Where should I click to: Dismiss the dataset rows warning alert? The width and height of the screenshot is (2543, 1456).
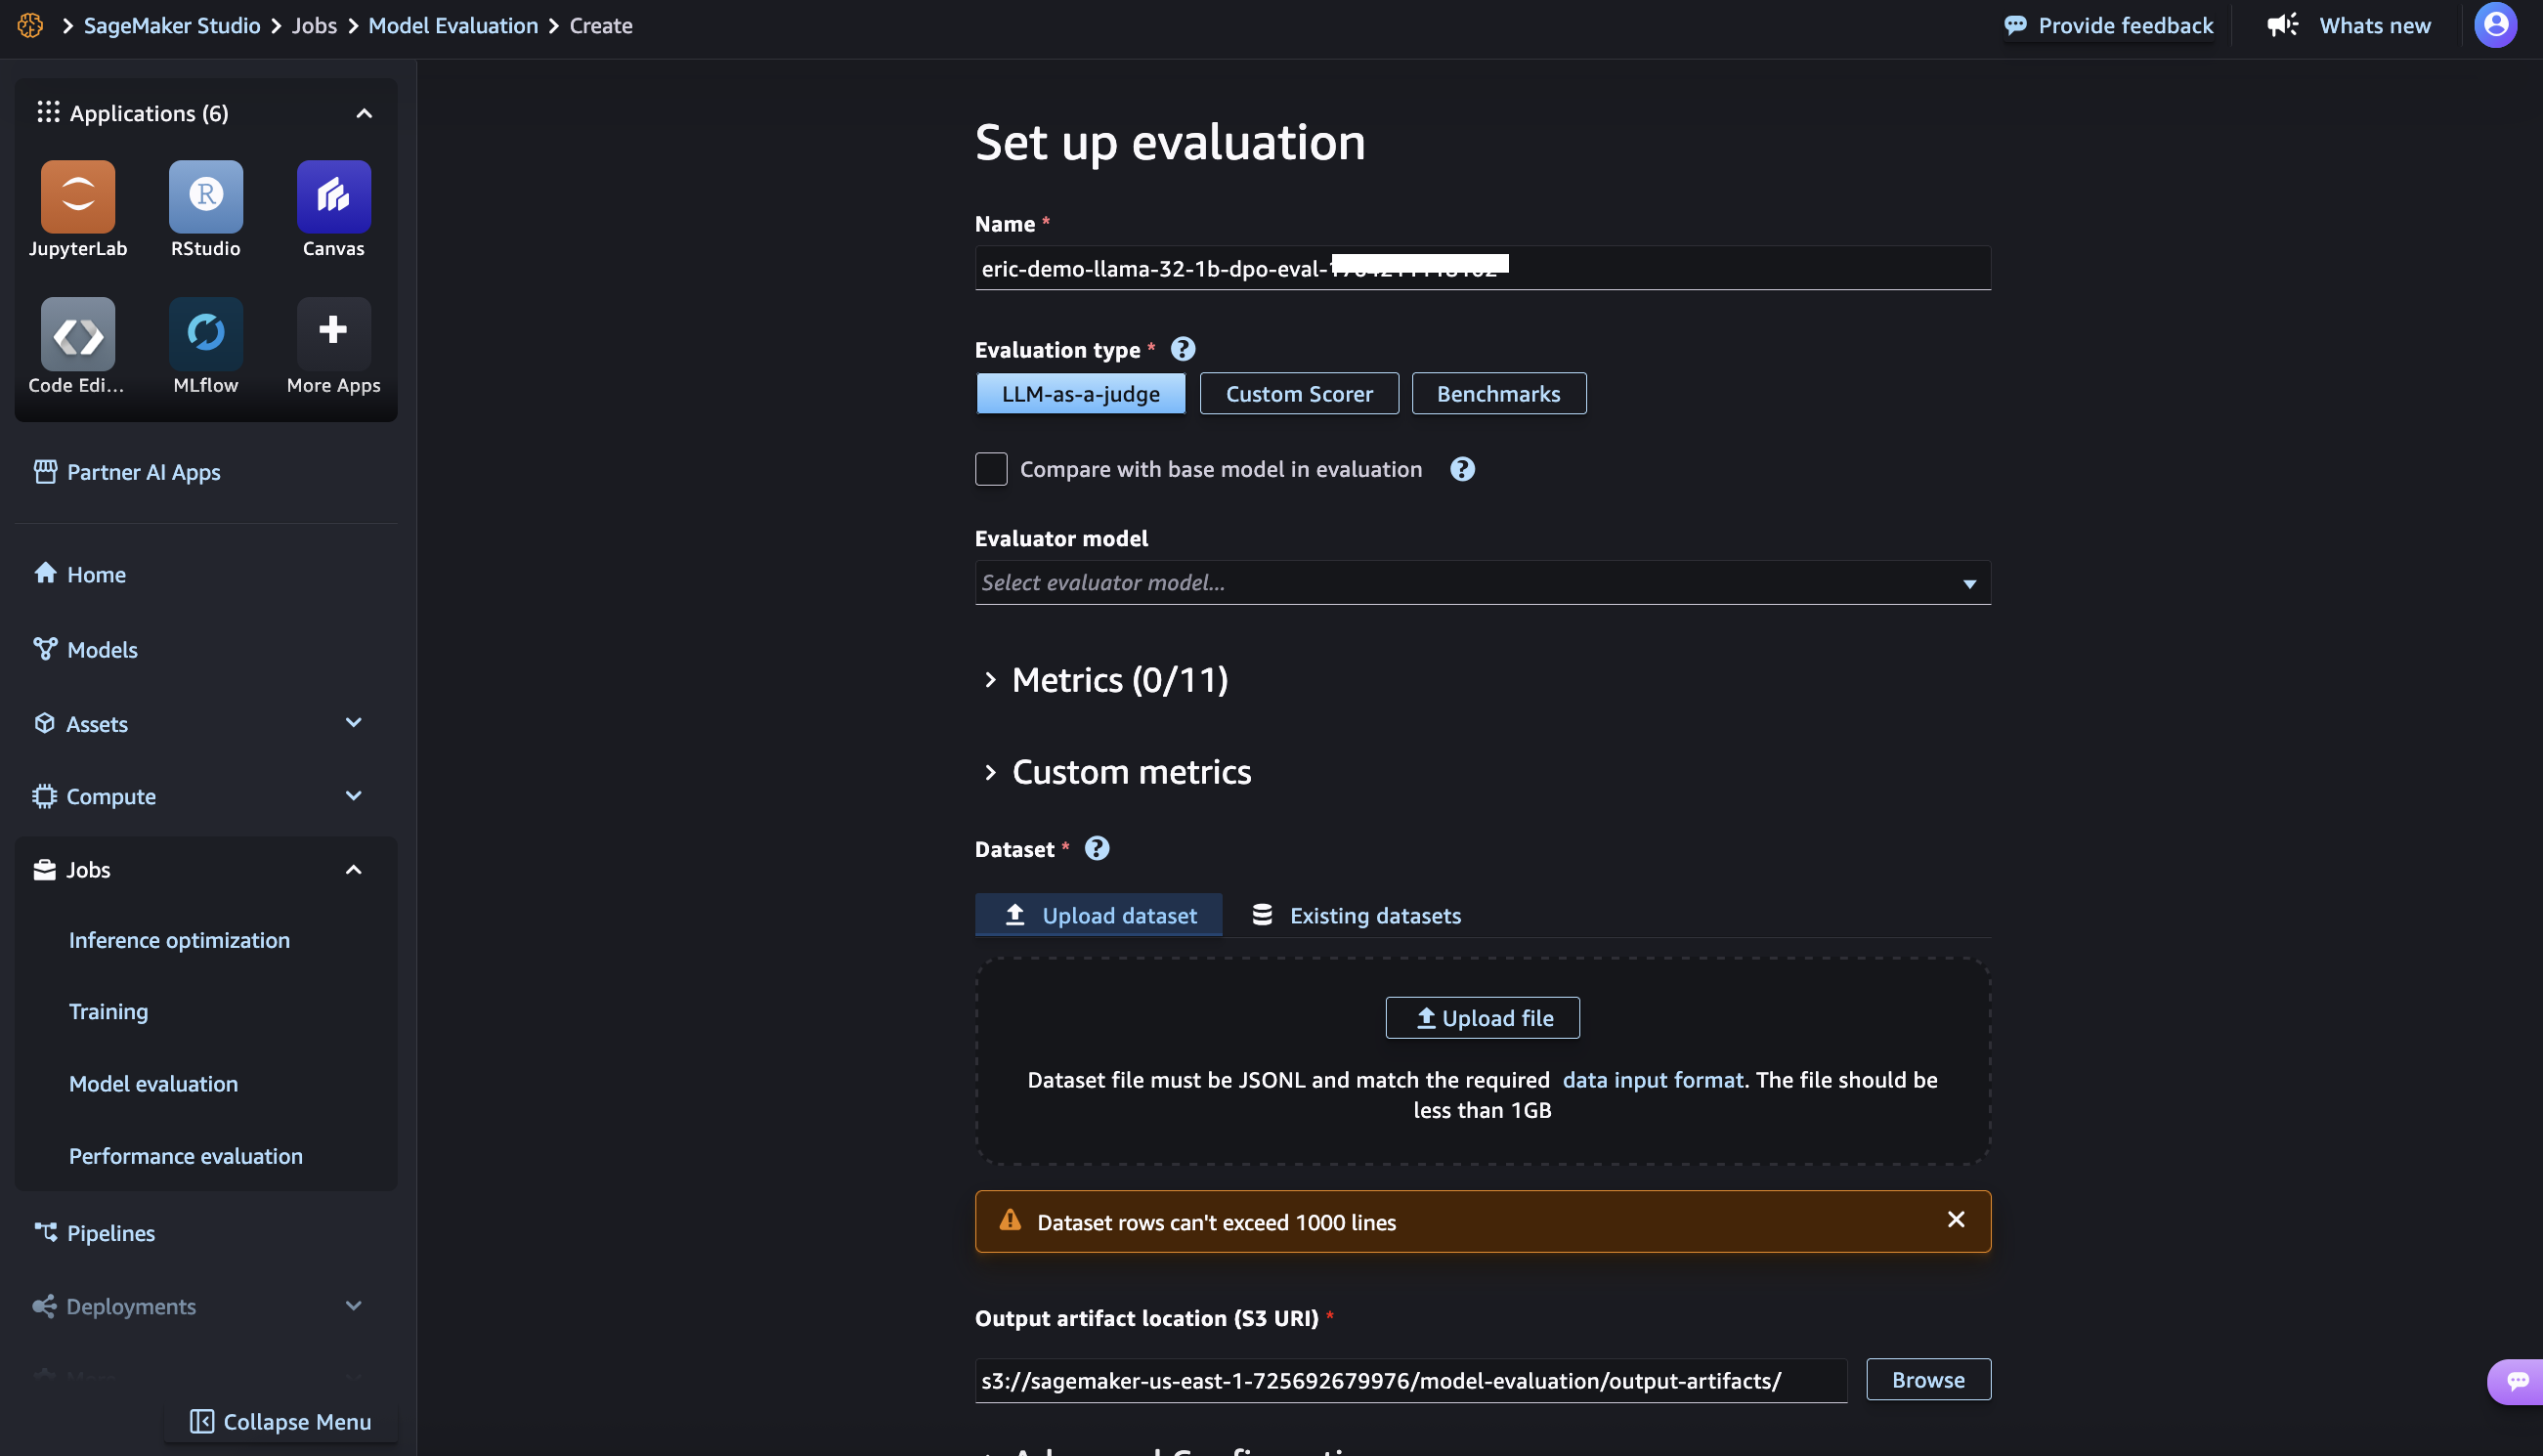click(x=1956, y=1220)
